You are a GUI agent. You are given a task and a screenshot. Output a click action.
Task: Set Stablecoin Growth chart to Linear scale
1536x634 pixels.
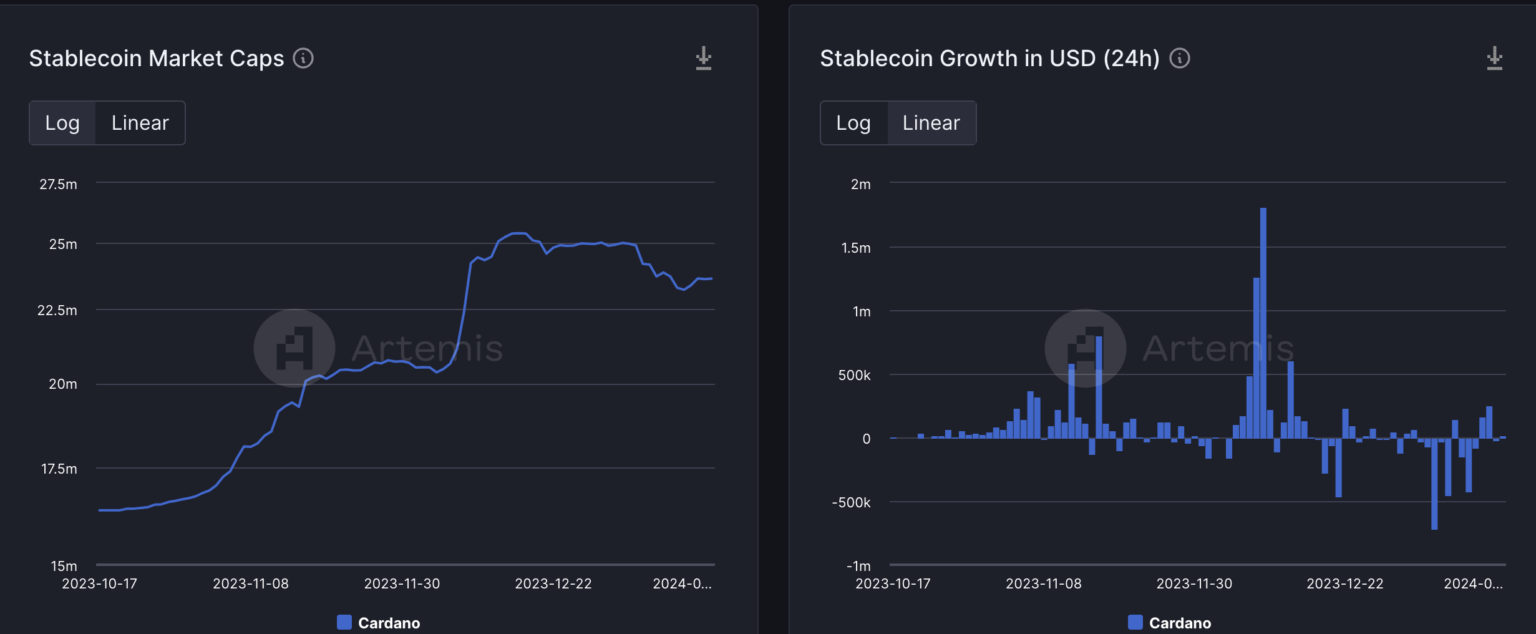coord(931,123)
